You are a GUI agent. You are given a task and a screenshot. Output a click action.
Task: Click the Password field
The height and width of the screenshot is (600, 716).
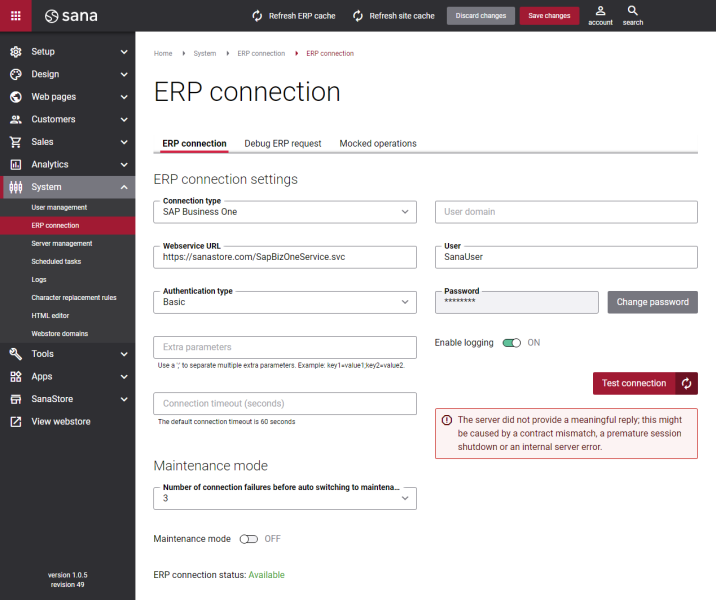516,302
